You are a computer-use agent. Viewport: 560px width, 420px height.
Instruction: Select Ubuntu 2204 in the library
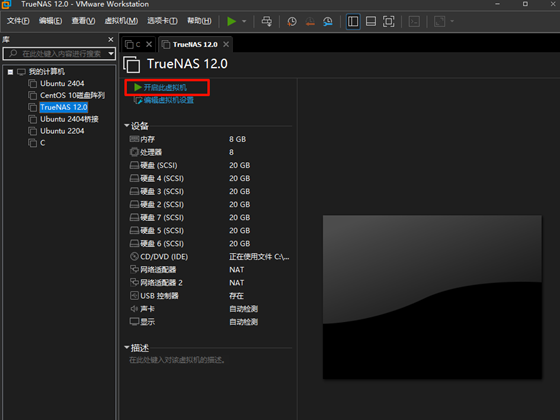(62, 131)
